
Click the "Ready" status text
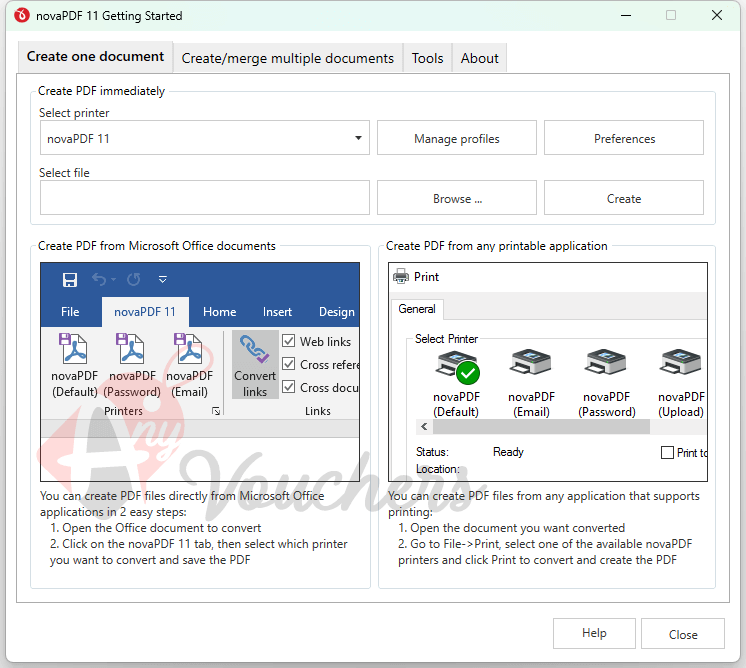[508, 452]
